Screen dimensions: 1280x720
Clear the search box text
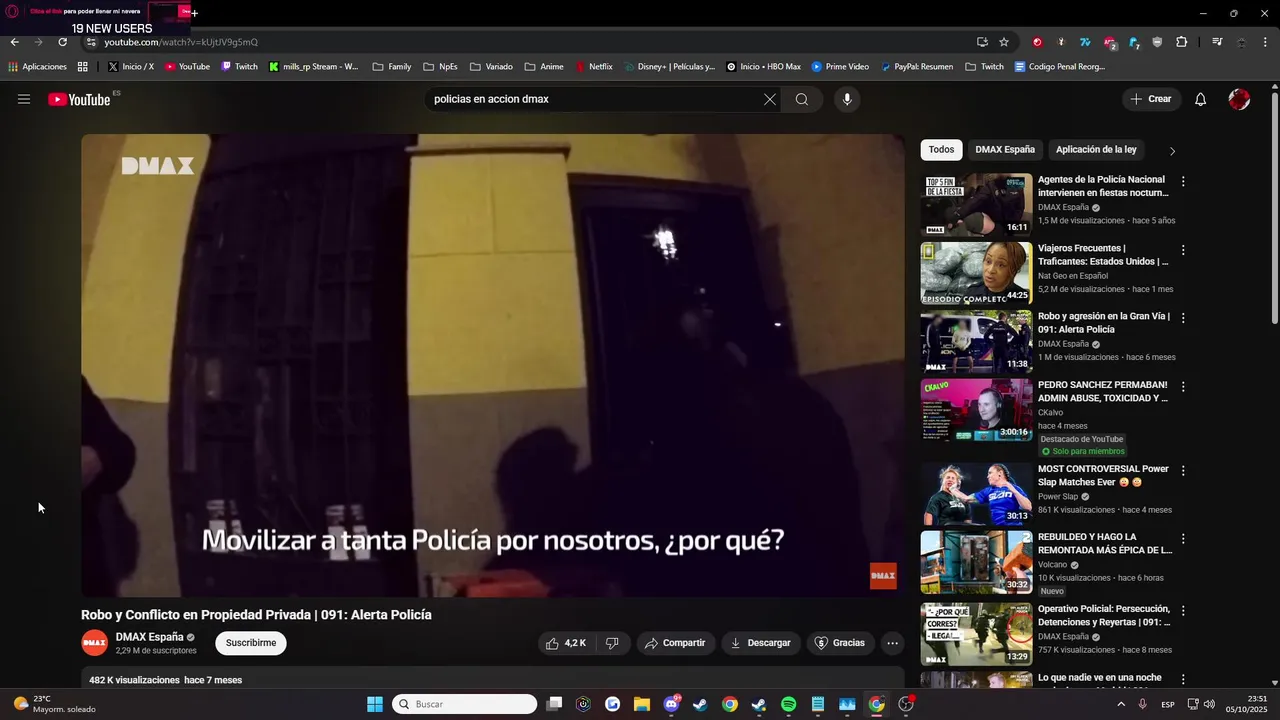[x=769, y=99]
